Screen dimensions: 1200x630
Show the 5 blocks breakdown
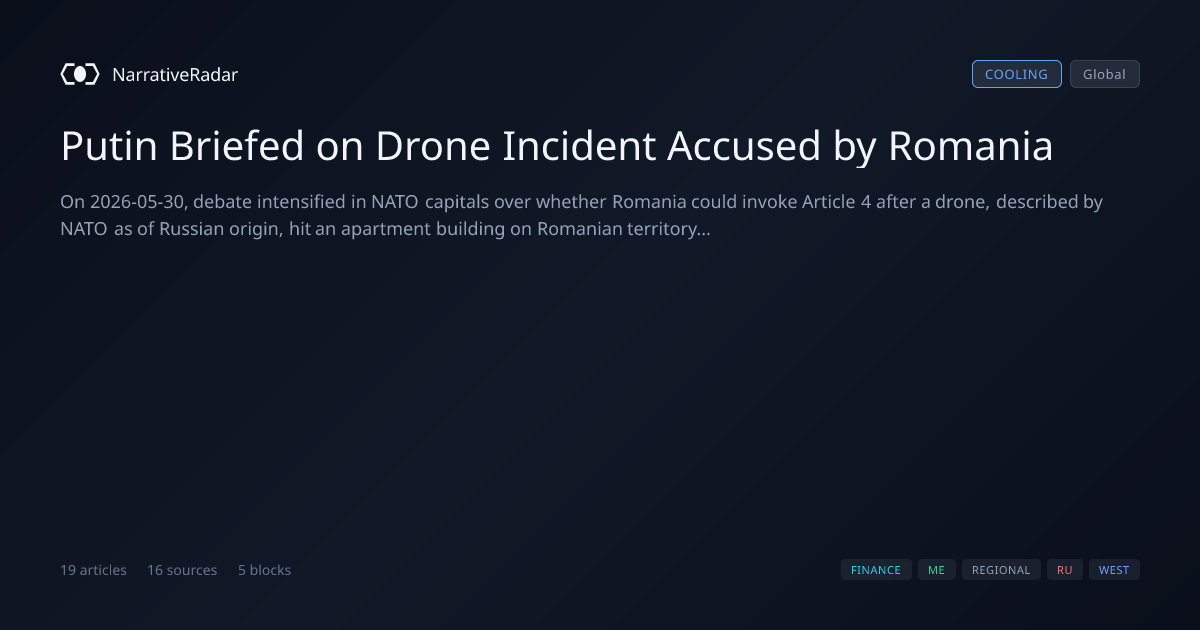264,570
